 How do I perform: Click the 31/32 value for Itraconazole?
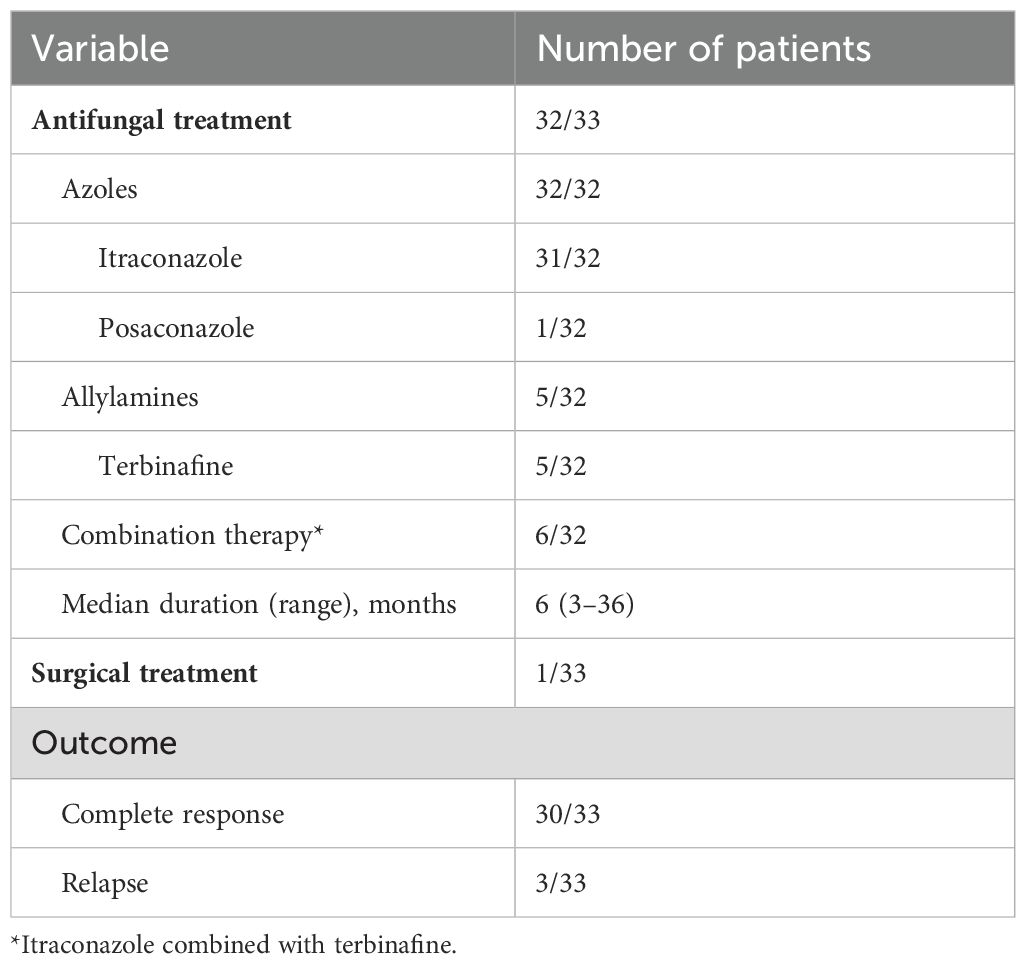(567, 258)
